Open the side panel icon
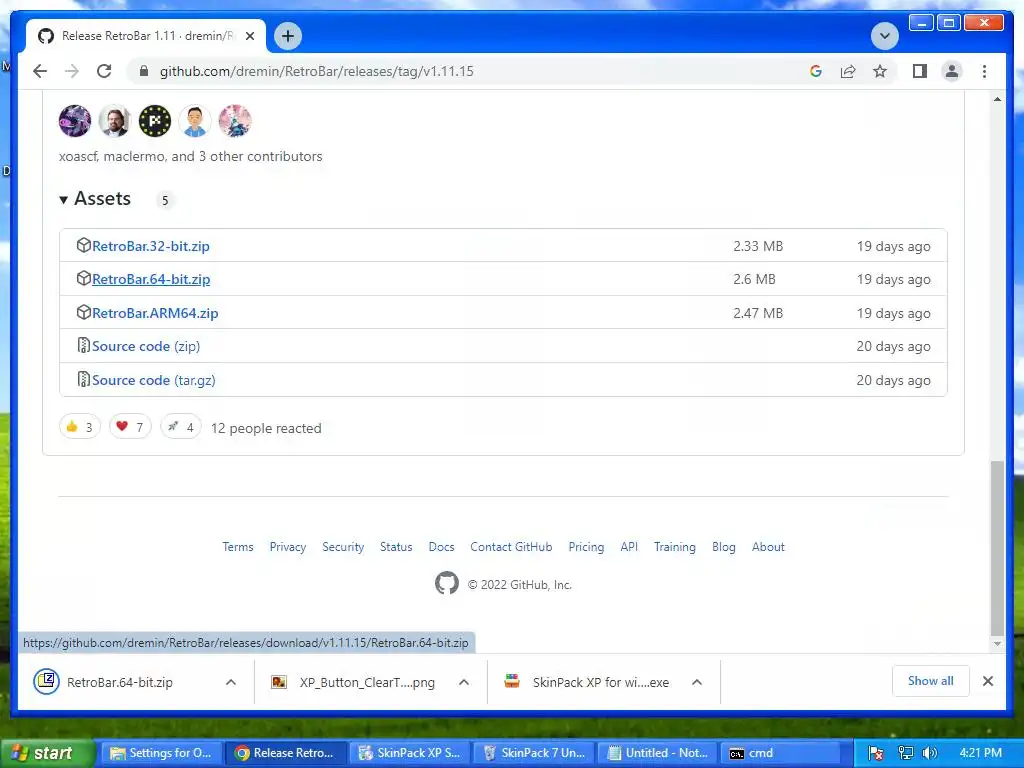Image resolution: width=1024 pixels, height=768 pixels. (920, 71)
